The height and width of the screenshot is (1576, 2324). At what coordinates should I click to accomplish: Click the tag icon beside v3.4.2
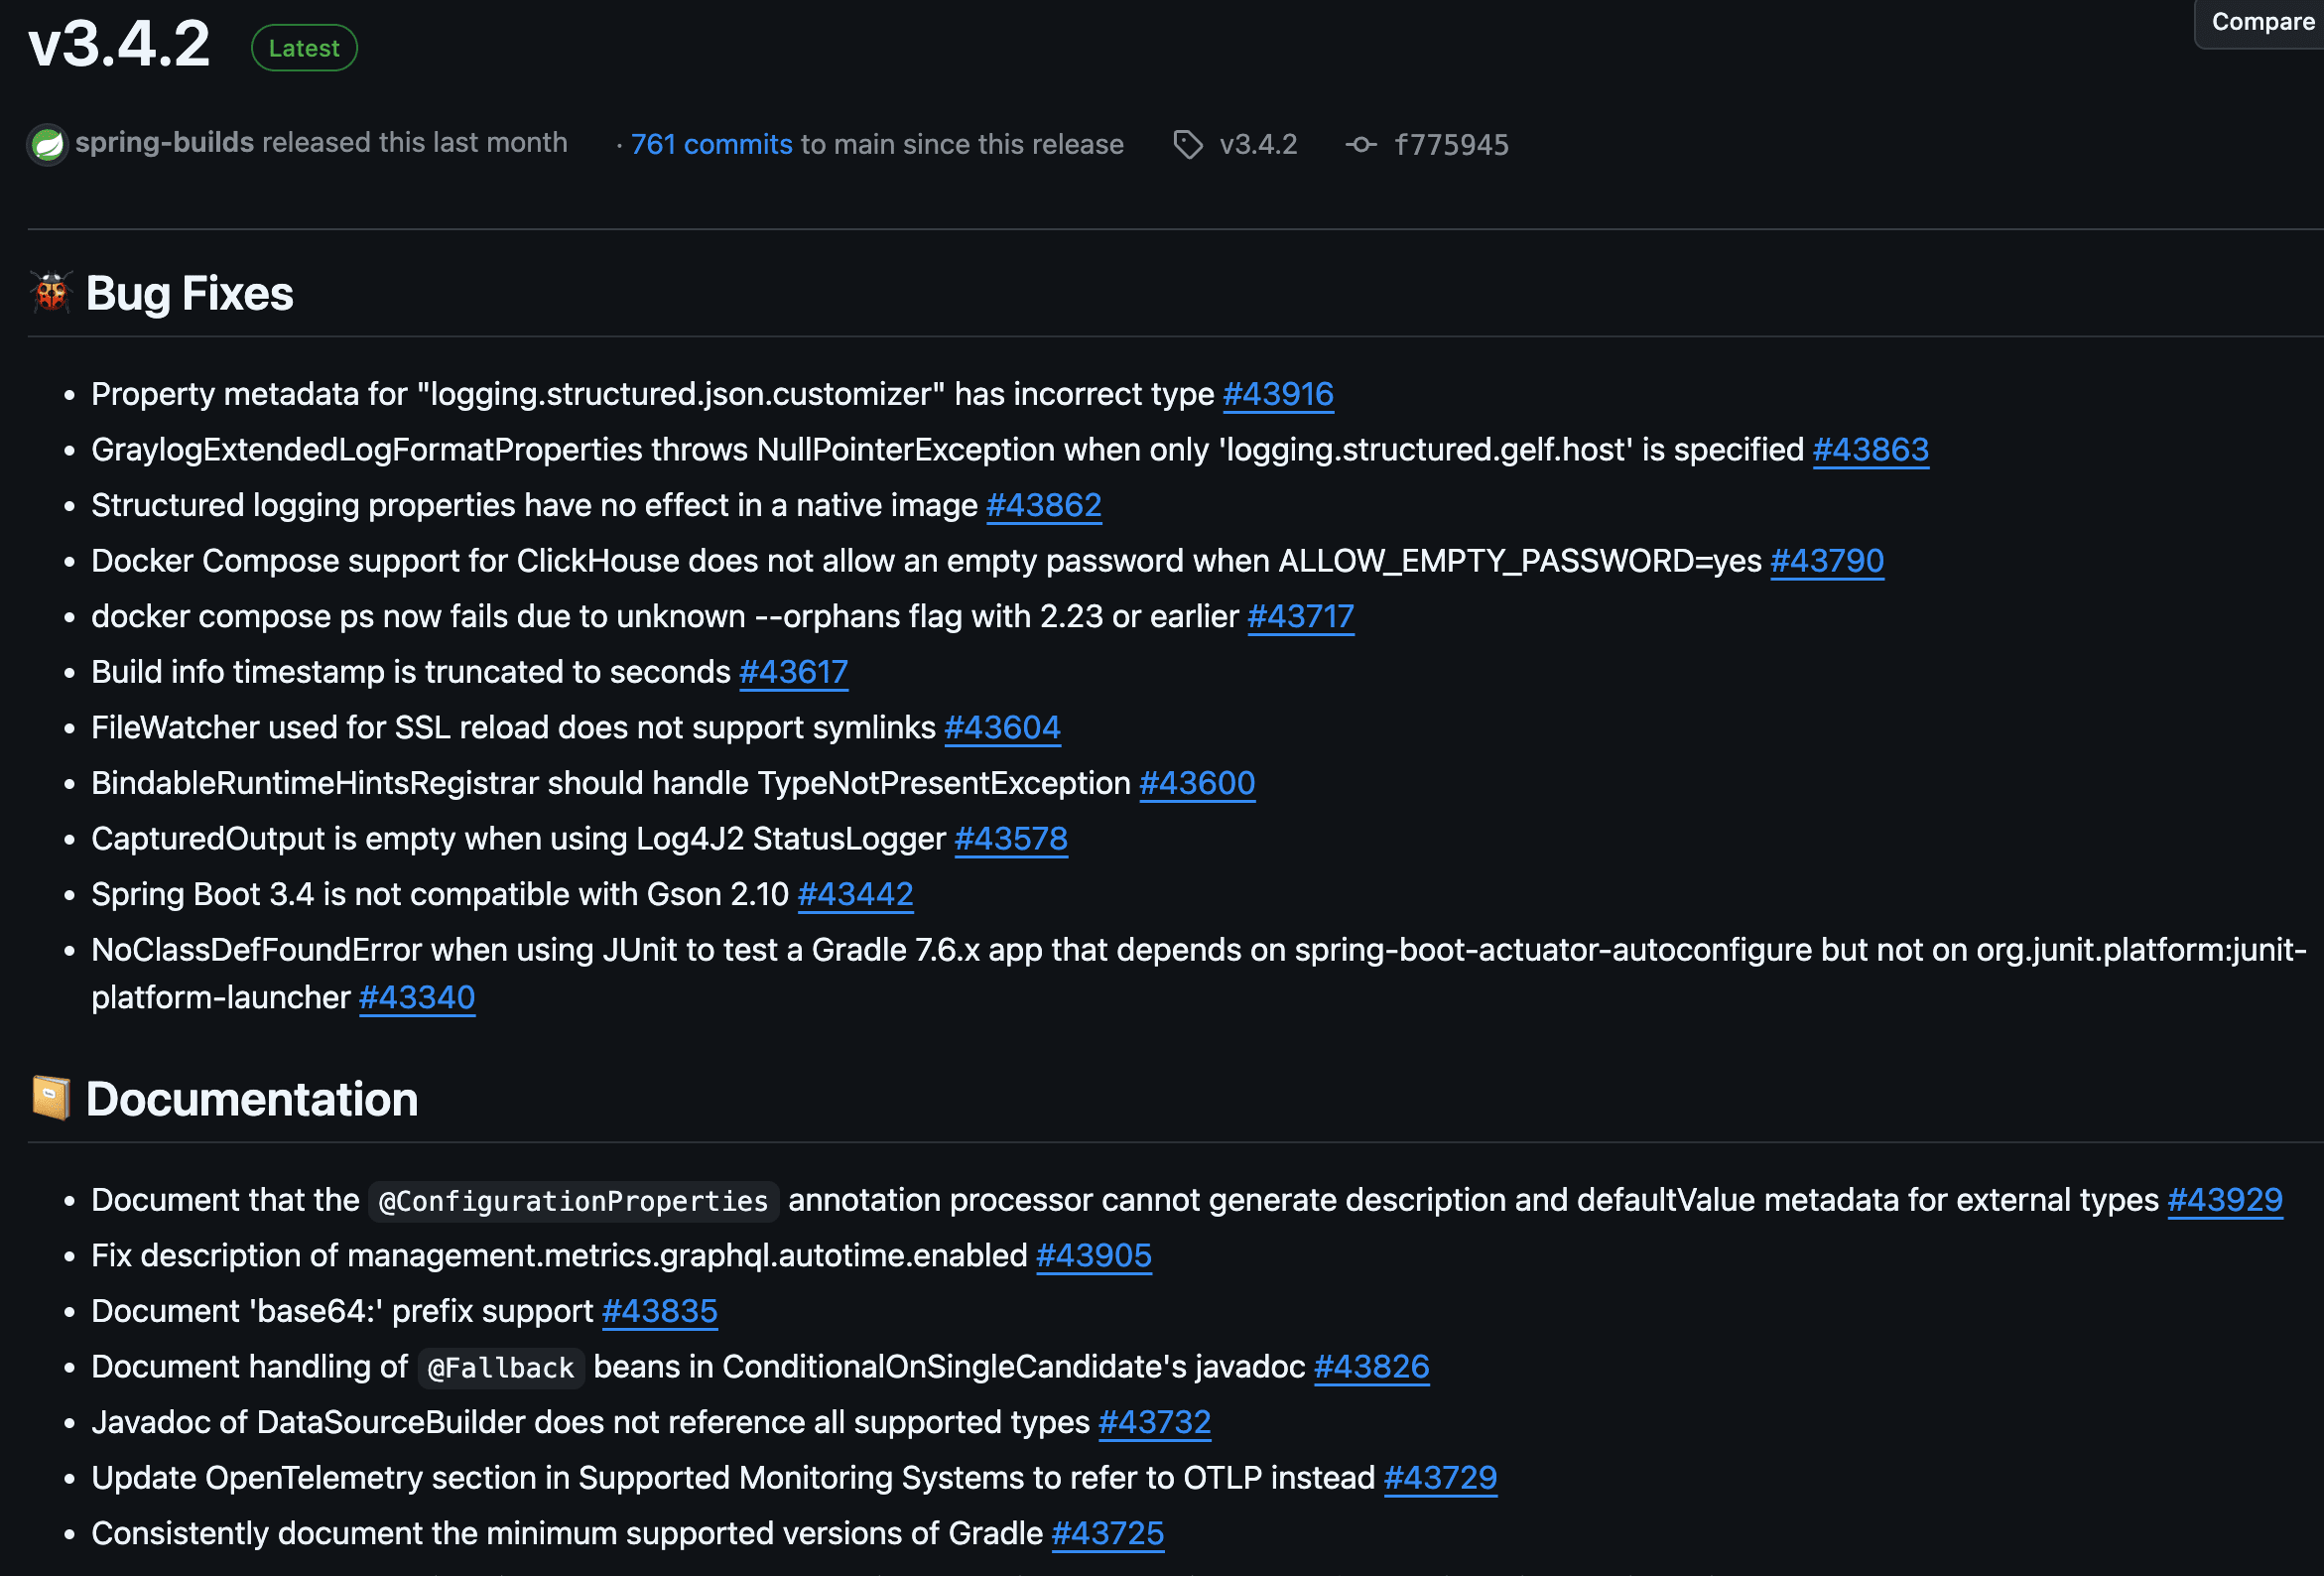coord(1187,145)
